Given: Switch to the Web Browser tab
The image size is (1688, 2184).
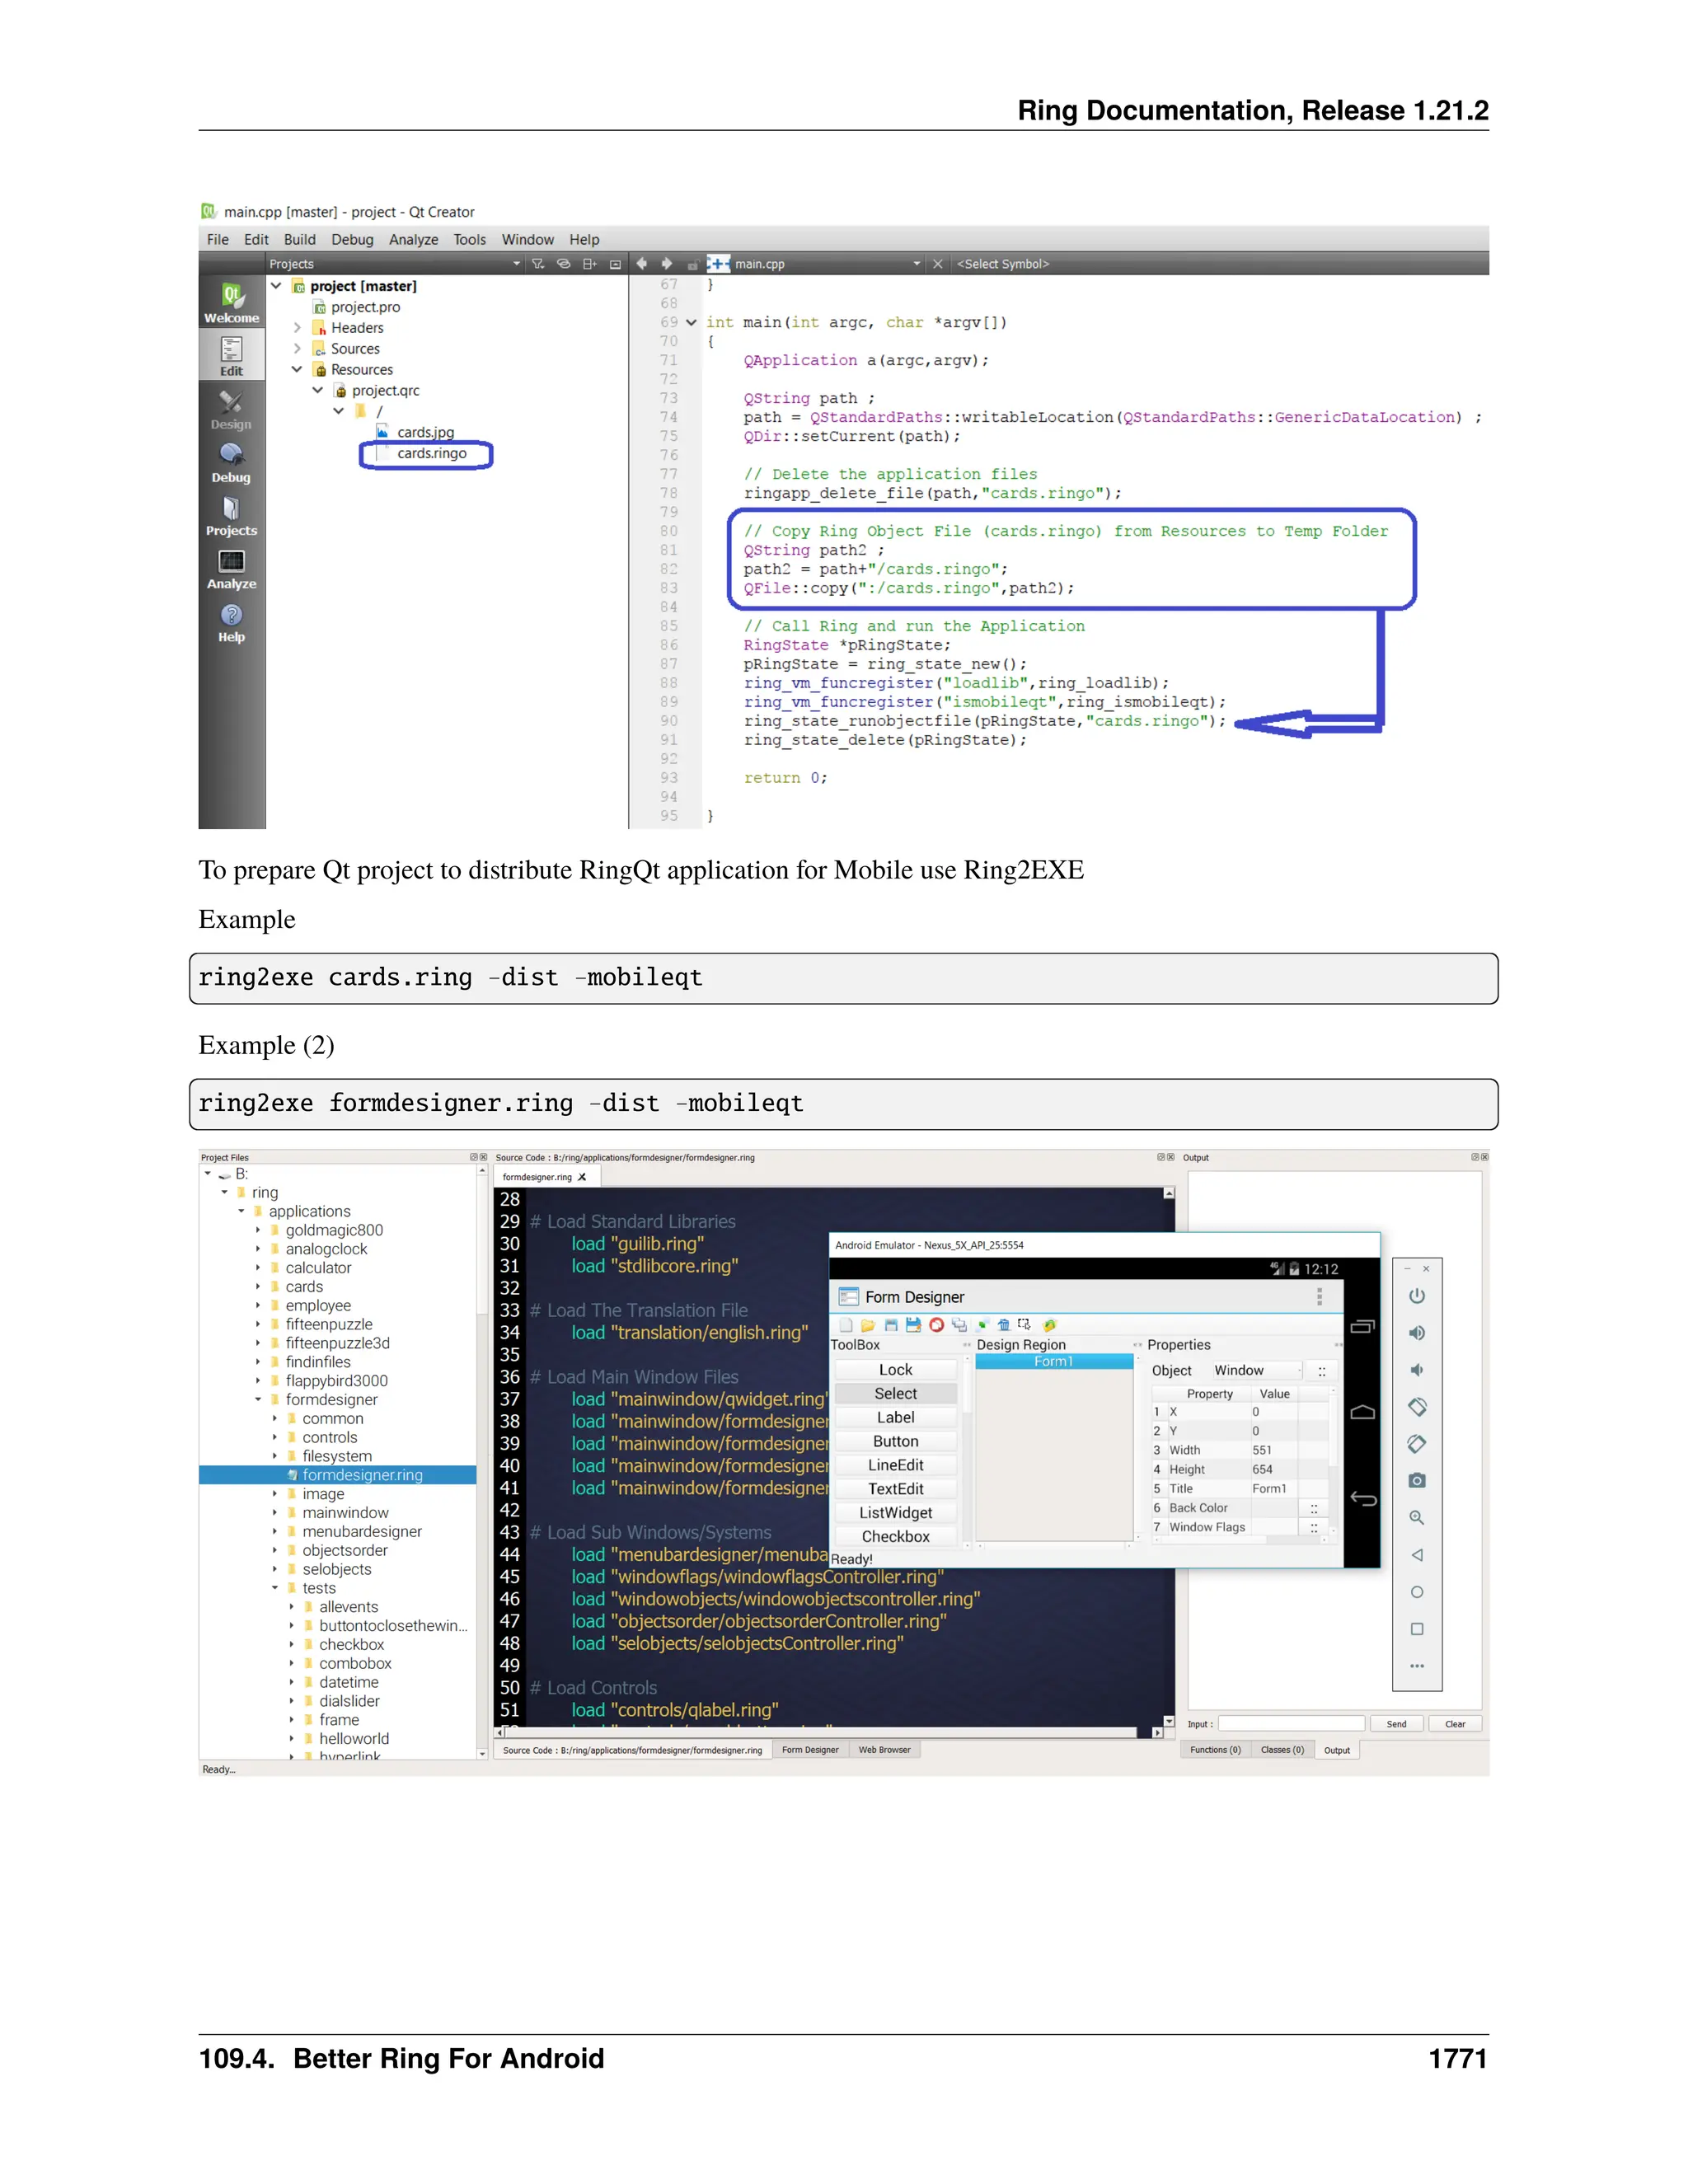Looking at the screenshot, I should 884,1750.
